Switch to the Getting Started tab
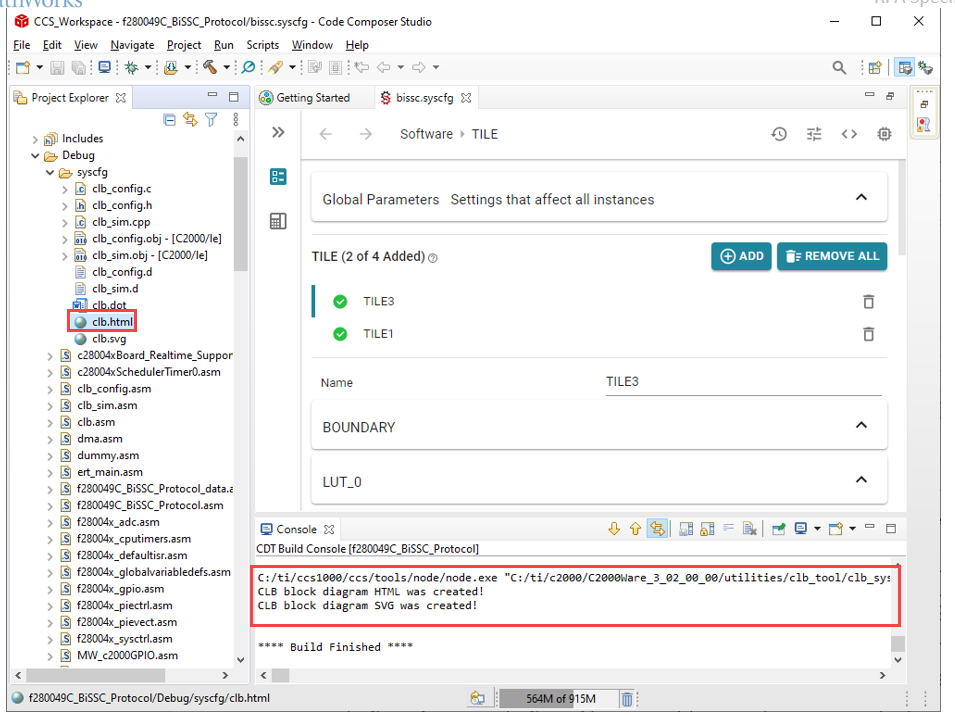This screenshot has height=717, width=955. point(312,98)
